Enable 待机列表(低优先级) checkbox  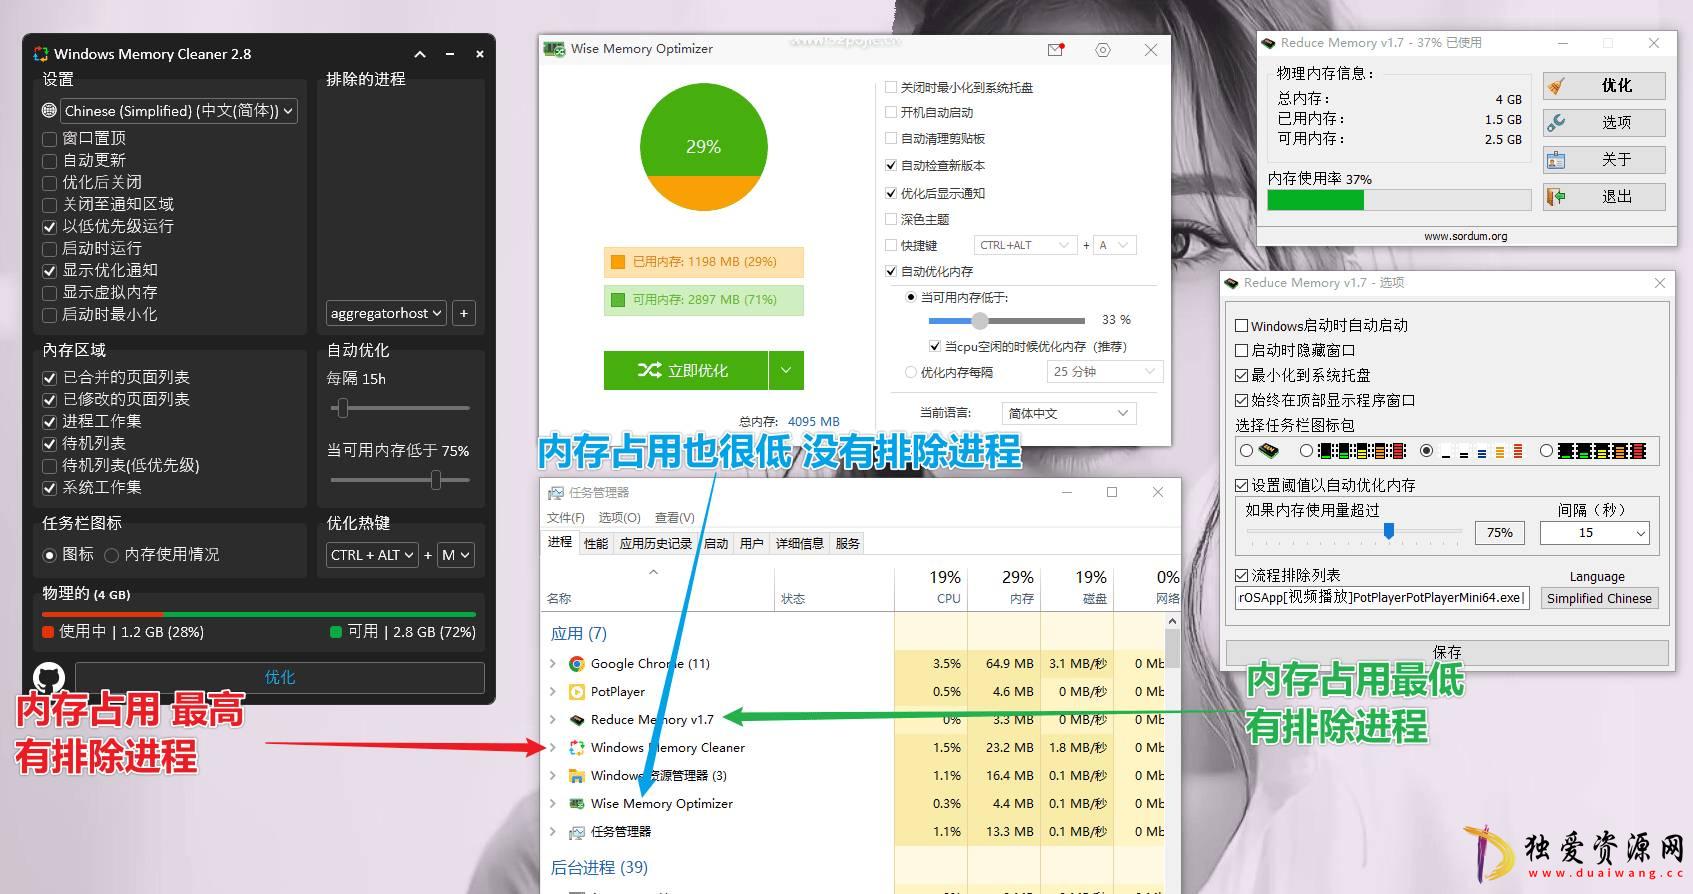(49, 465)
